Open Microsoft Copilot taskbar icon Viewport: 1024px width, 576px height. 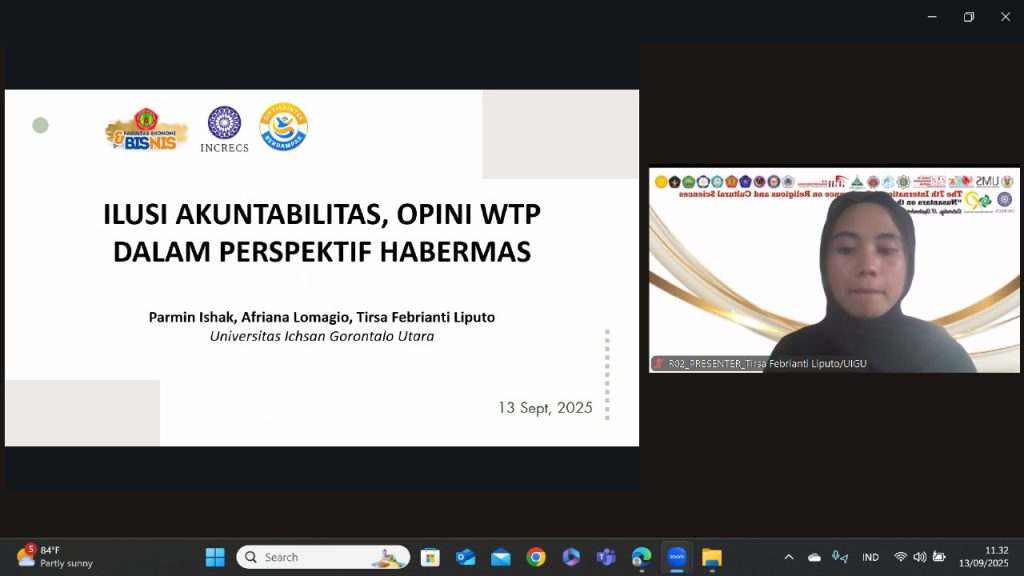[x=571, y=557]
